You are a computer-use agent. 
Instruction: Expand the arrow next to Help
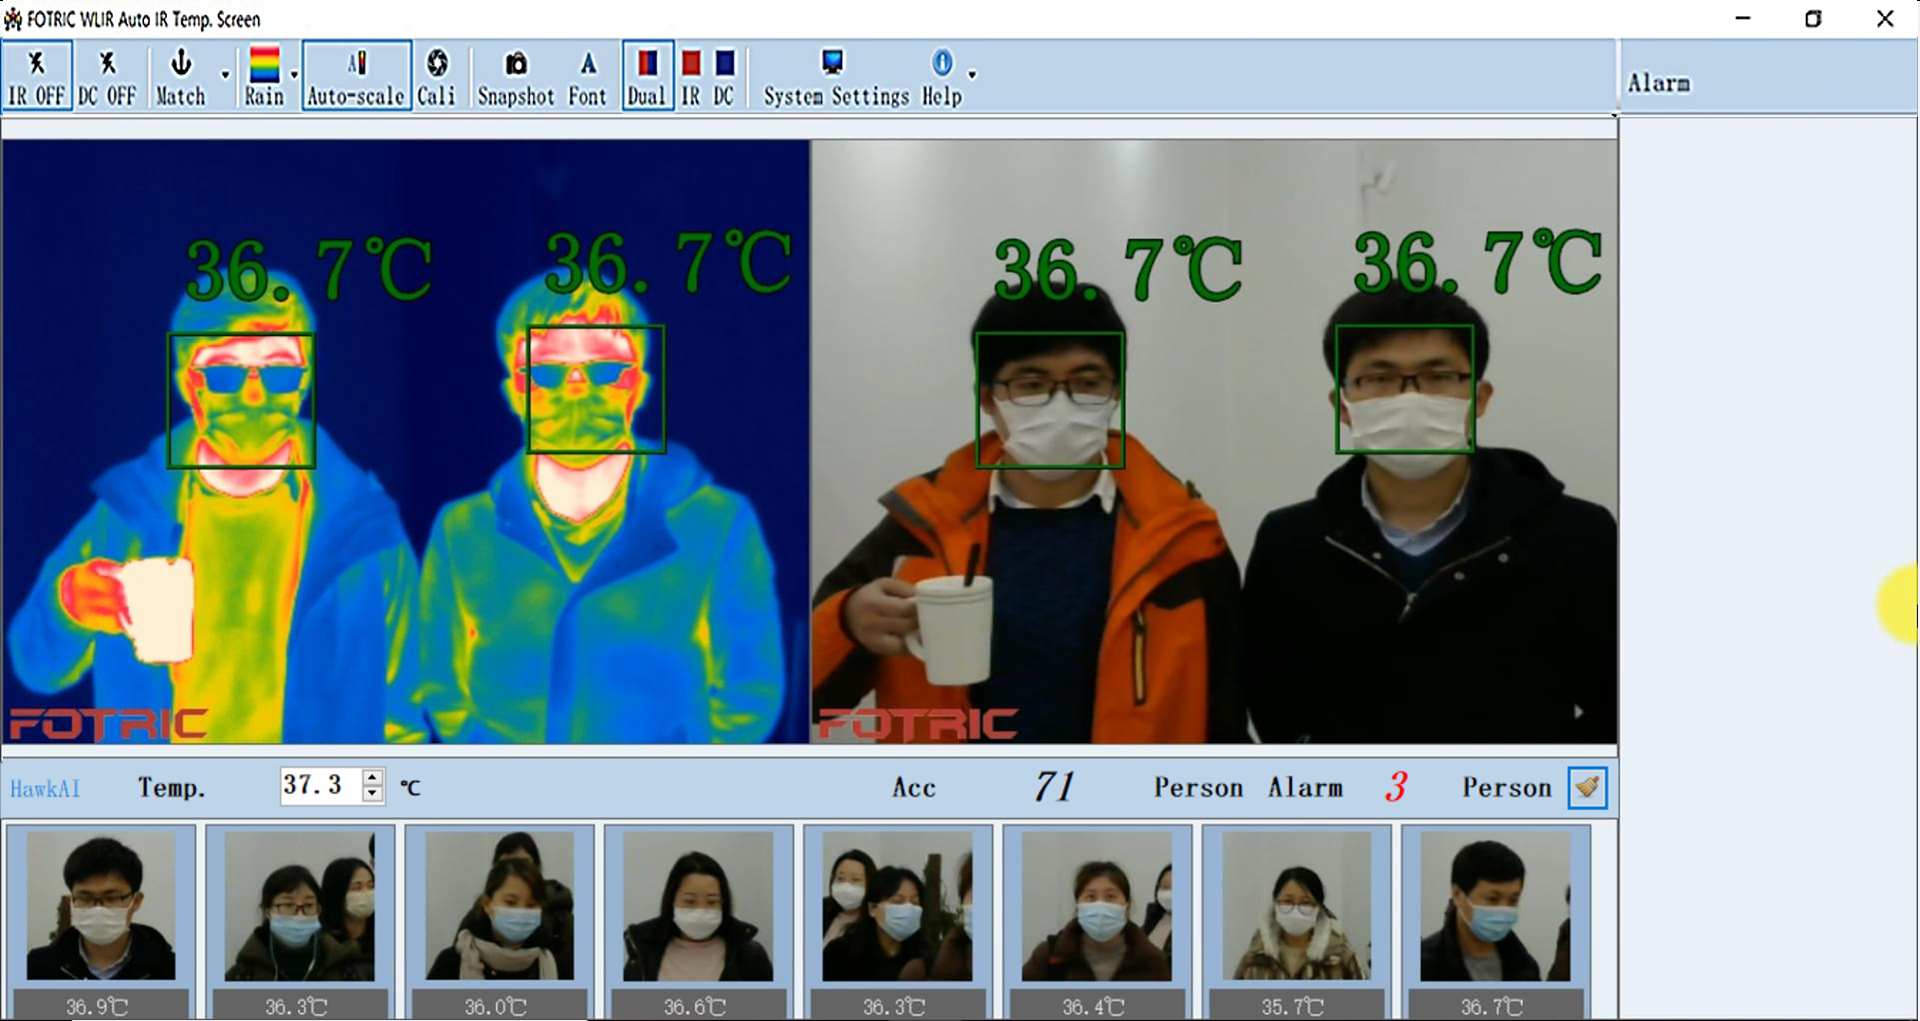pyautogui.click(x=972, y=75)
